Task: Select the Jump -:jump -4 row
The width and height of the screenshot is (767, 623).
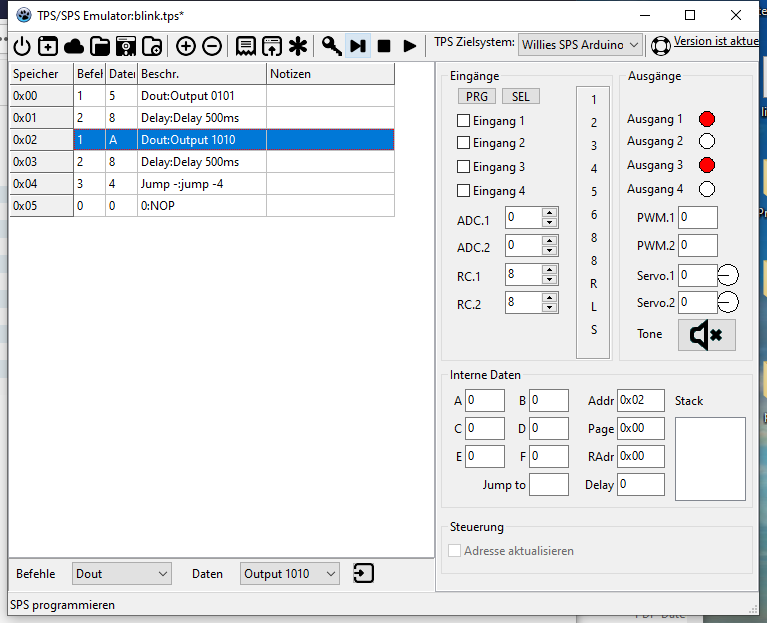Action: tap(200, 184)
